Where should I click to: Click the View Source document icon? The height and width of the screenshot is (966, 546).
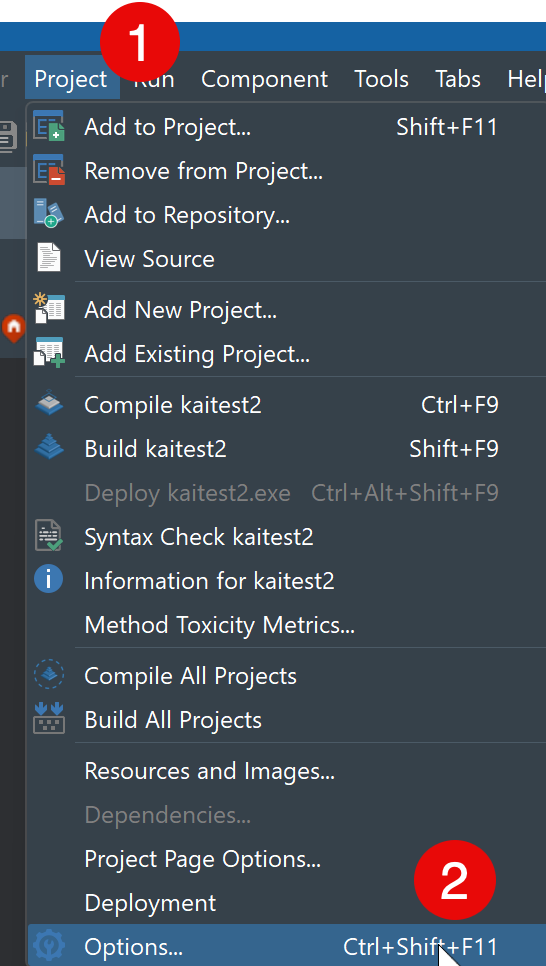point(49,258)
